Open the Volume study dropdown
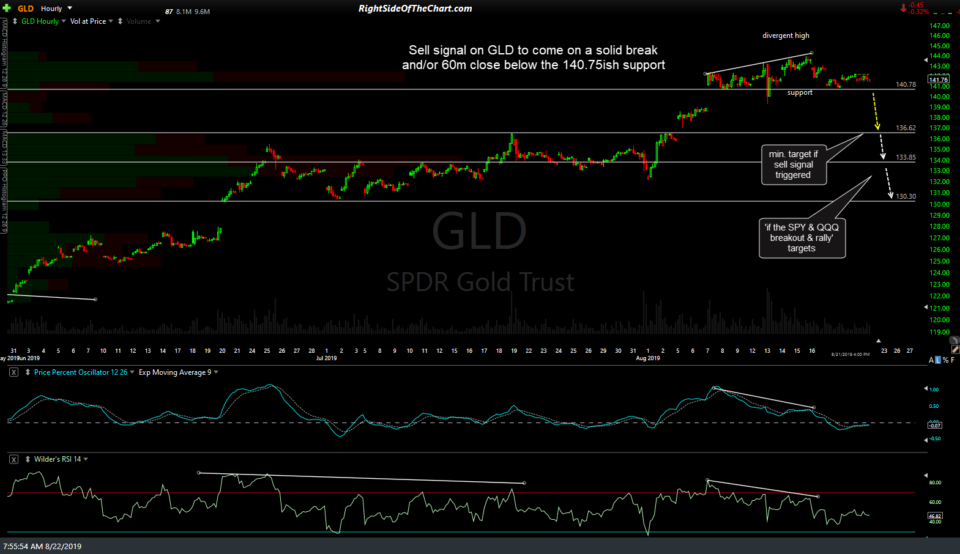 157,21
